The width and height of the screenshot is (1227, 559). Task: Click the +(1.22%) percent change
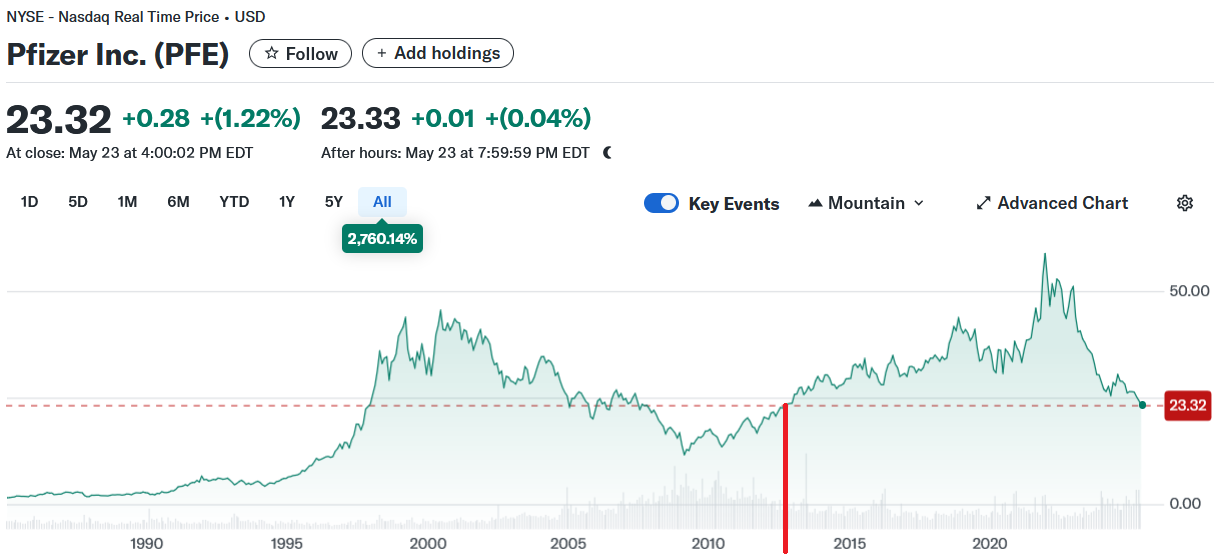coord(250,119)
